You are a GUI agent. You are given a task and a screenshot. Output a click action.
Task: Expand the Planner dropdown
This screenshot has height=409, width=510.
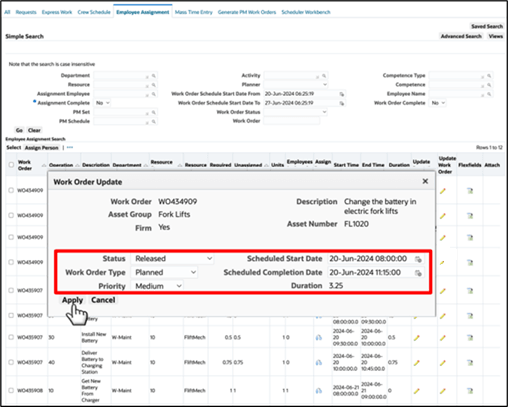(295, 85)
